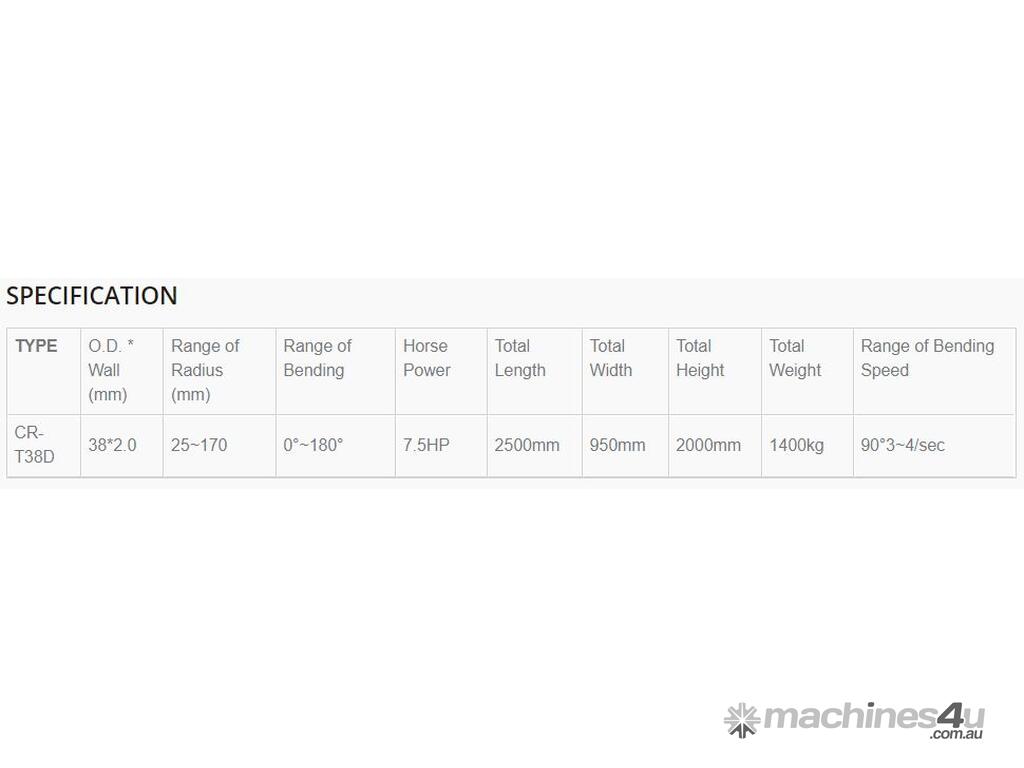Viewport: 1024px width, 768px height.
Task: Click the 0°~180° bending range value
Action: pos(313,445)
